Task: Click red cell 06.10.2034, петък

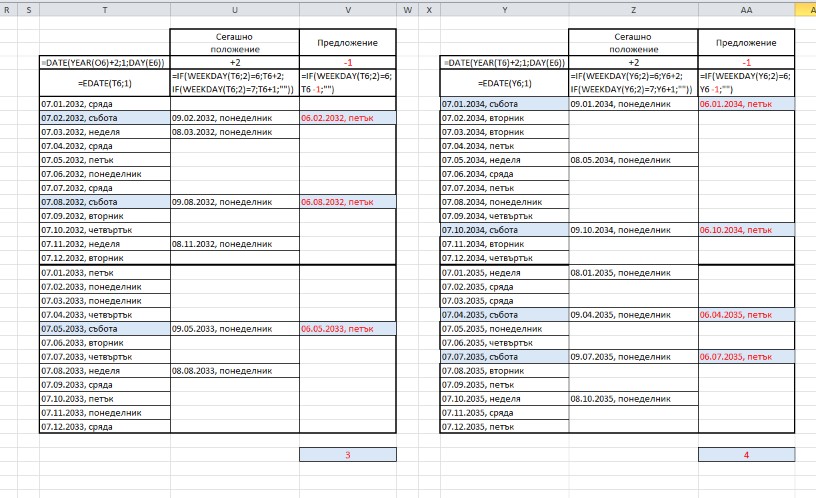Action: click(x=746, y=230)
